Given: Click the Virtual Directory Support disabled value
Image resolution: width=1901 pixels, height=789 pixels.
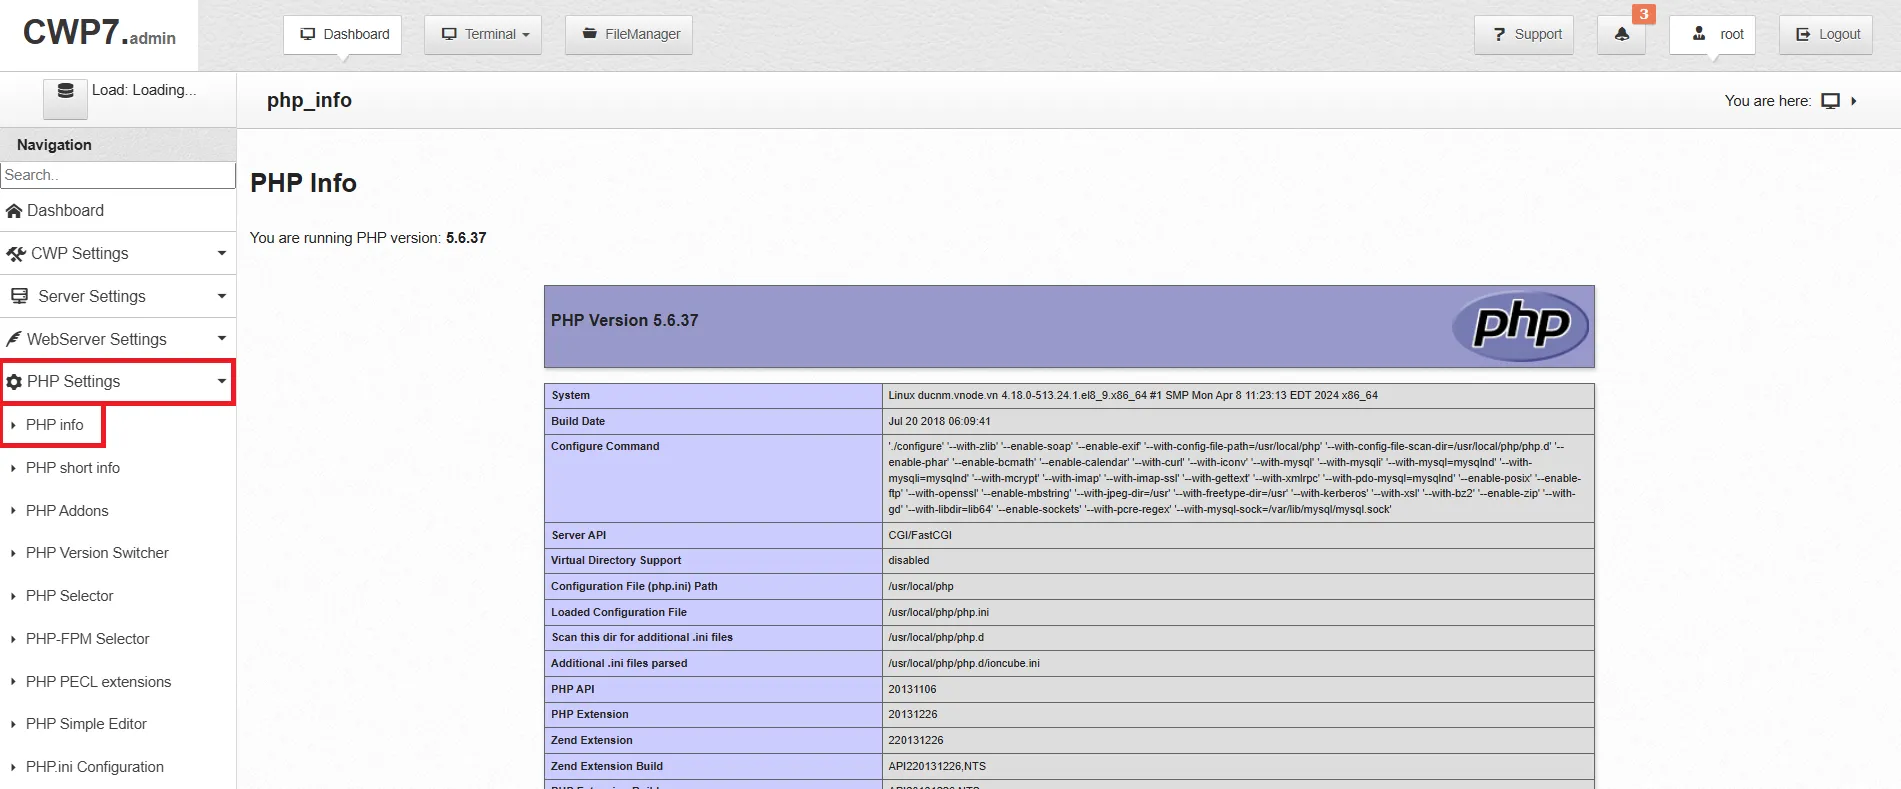Looking at the screenshot, I should coord(908,560).
